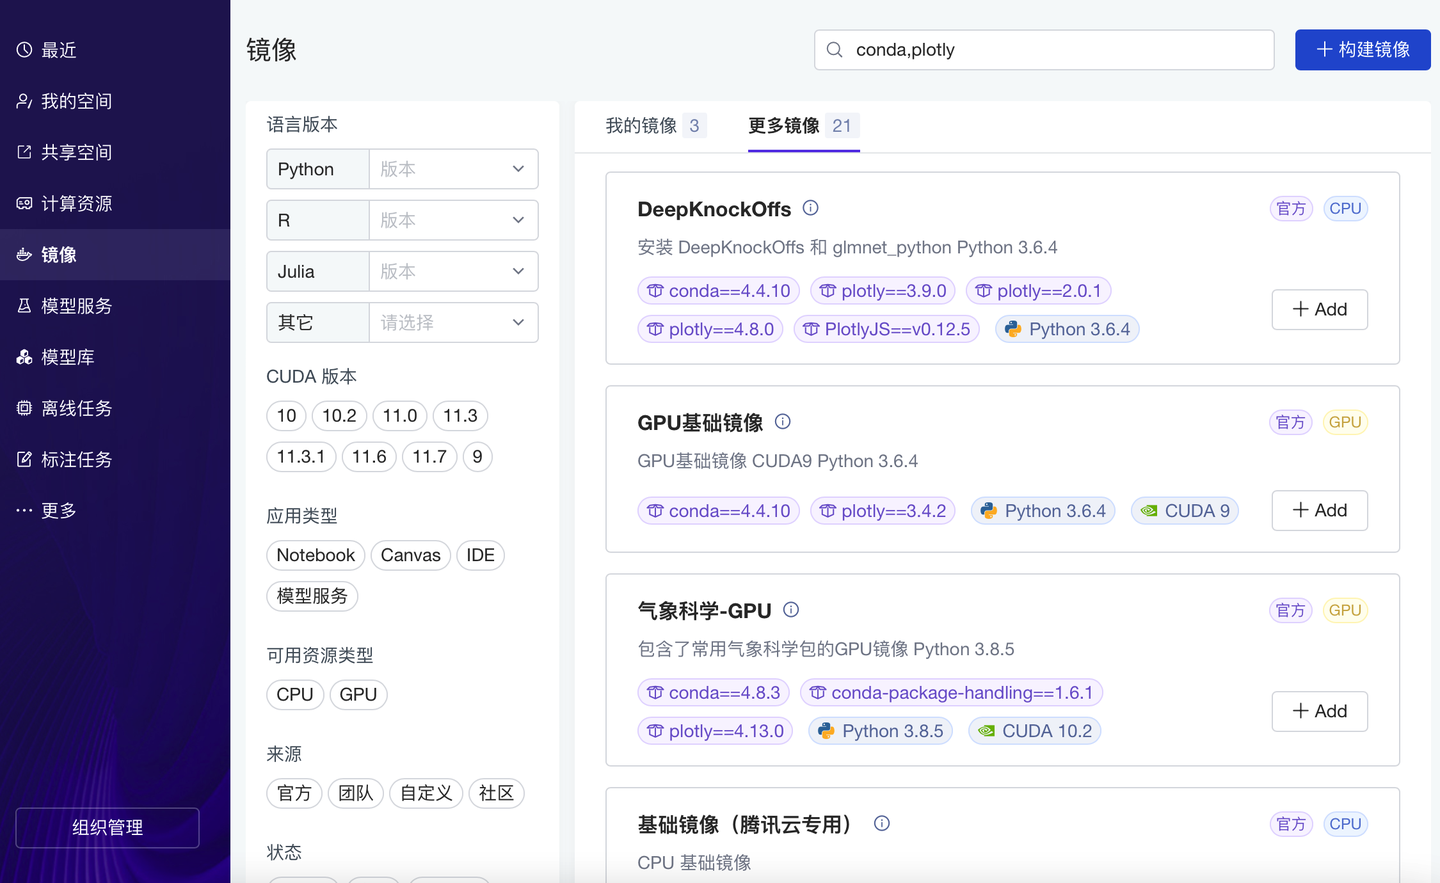Add the 气象科学-GPU image

[x=1320, y=711]
